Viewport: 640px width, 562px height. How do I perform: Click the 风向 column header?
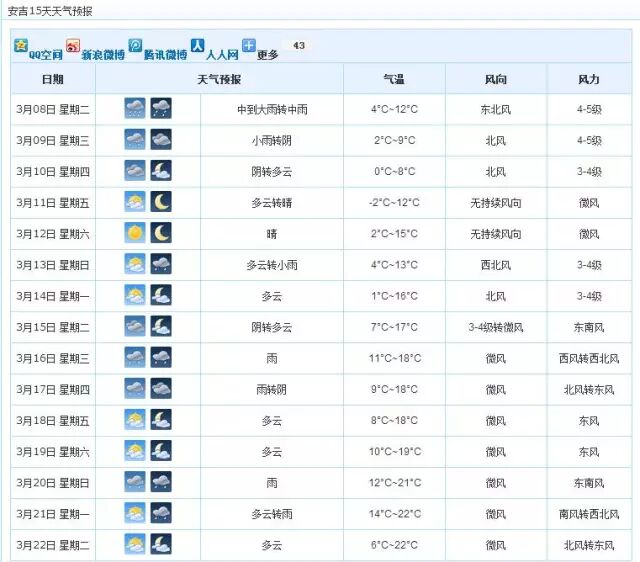click(x=496, y=79)
